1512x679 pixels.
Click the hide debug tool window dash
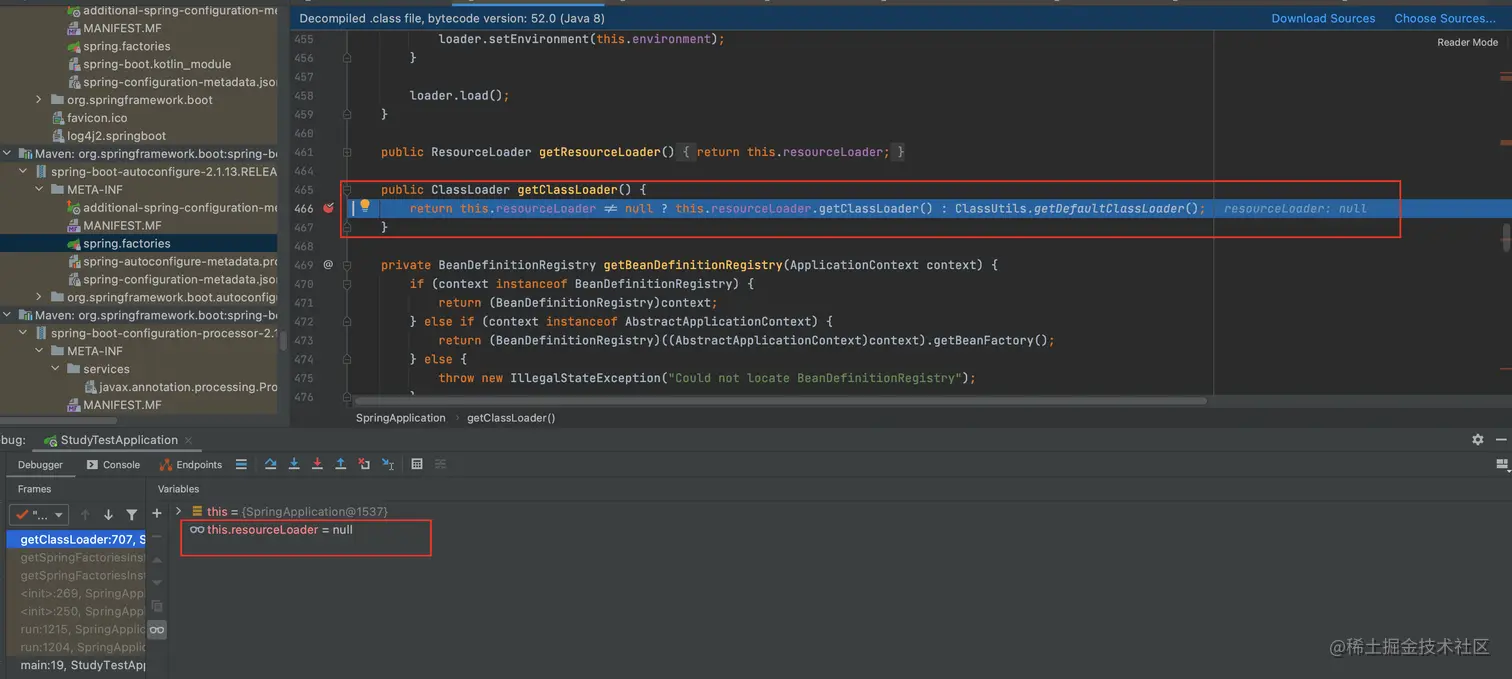coord(1501,439)
